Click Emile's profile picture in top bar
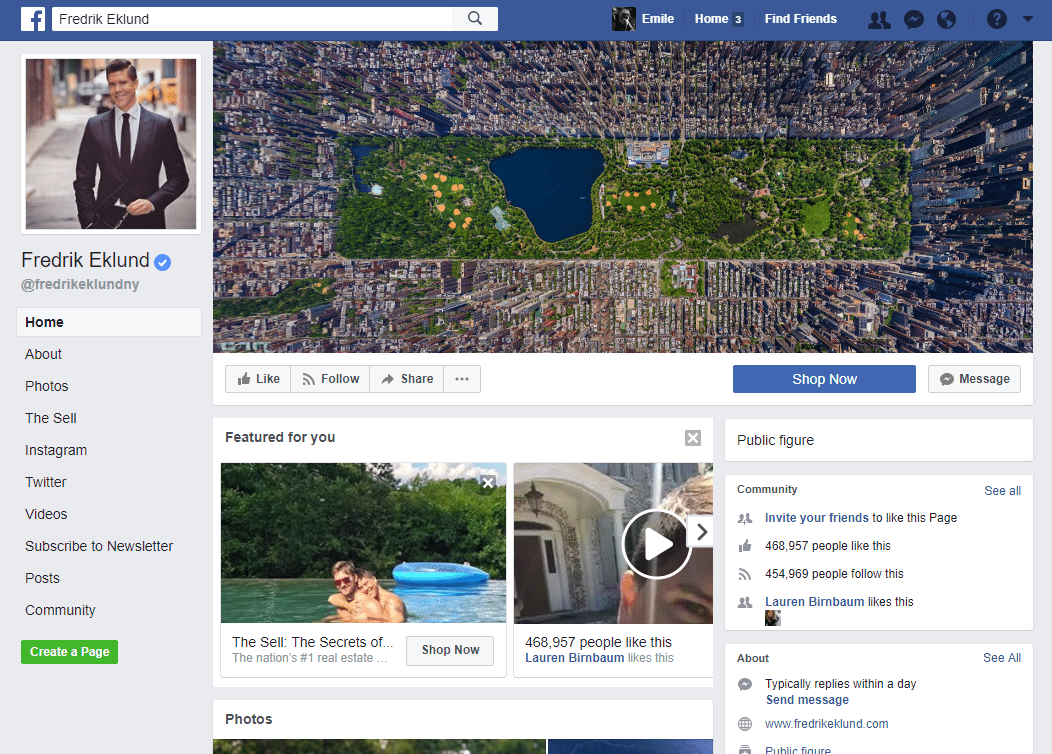This screenshot has width=1052, height=754. click(x=623, y=19)
